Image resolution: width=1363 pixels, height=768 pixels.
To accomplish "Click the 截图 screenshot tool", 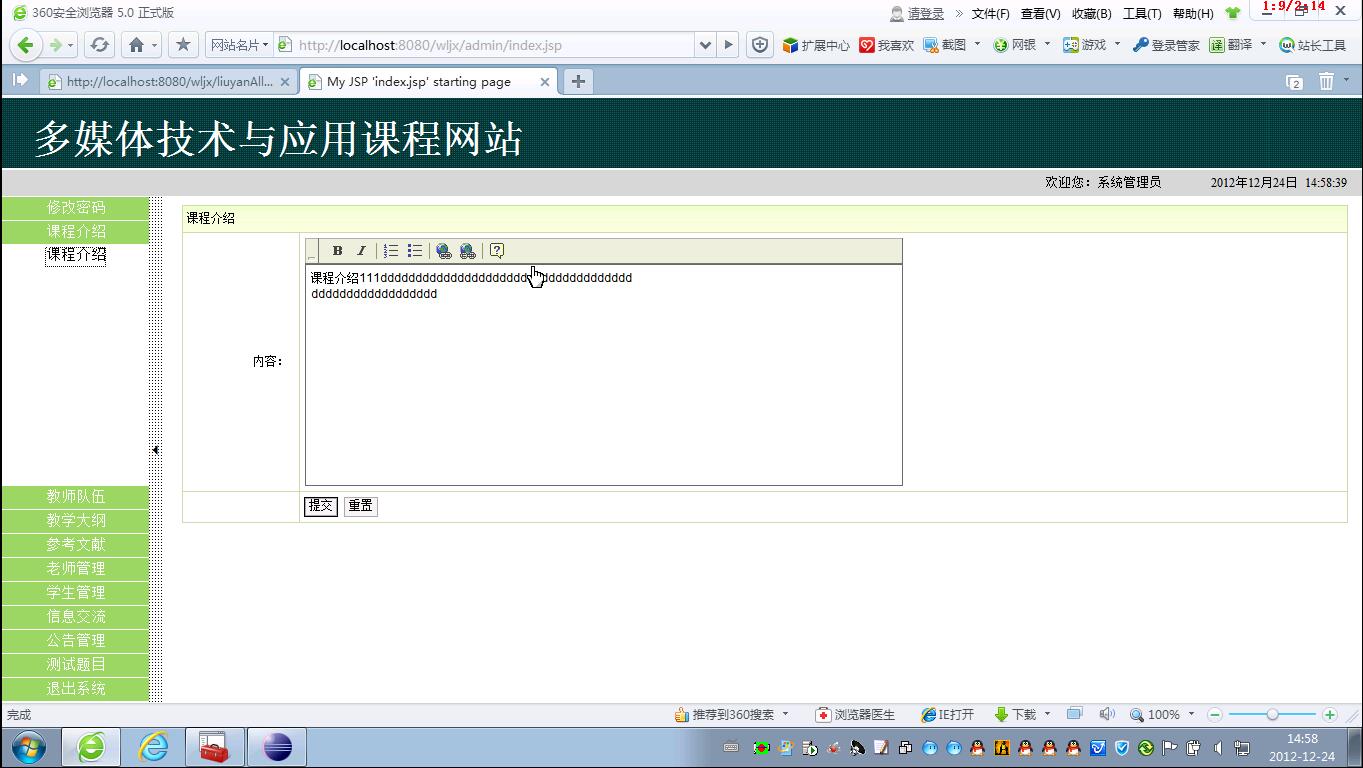I will pyautogui.click(x=945, y=45).
